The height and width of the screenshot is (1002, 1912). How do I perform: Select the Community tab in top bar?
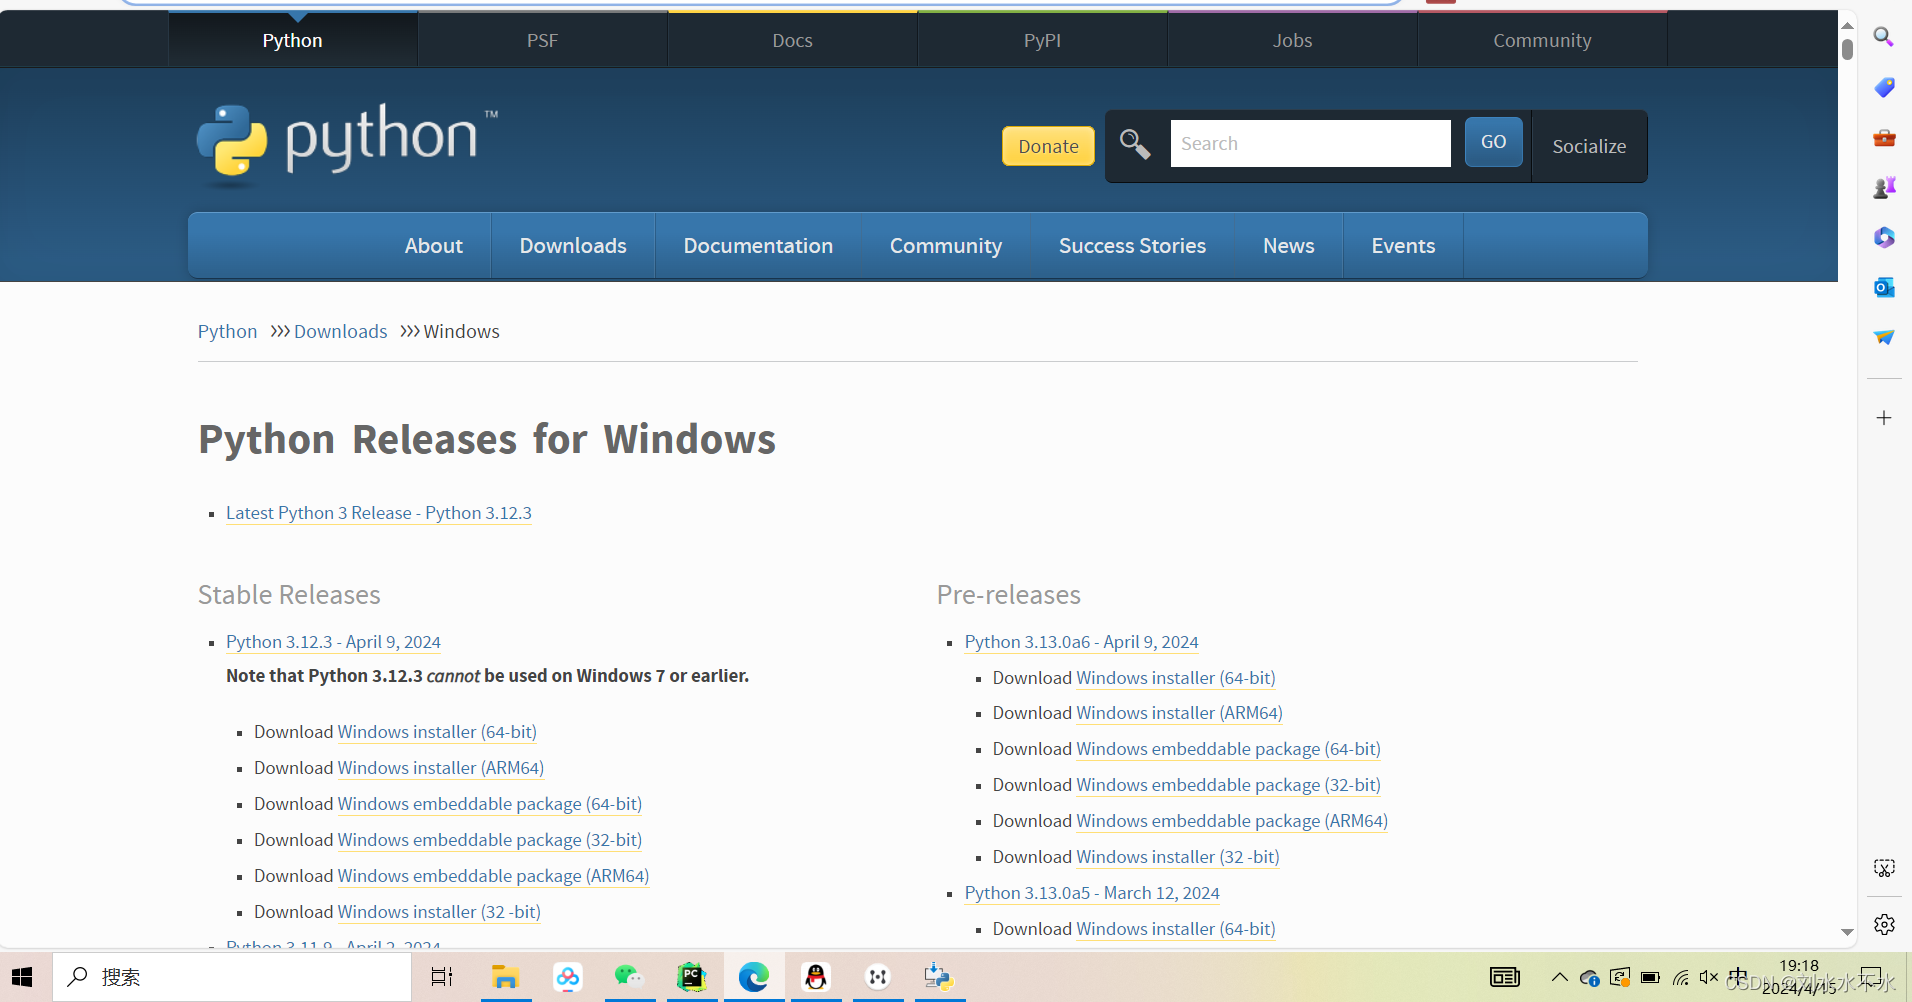(1543, 40)
